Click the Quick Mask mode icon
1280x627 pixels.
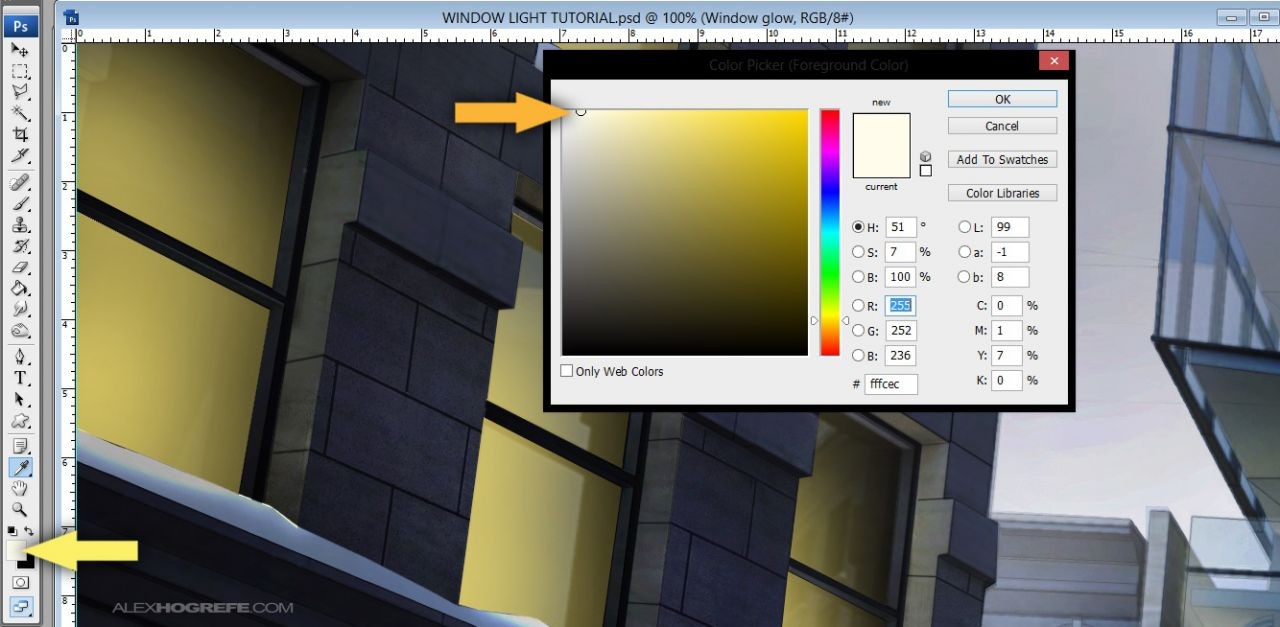click(x=19, y=582)
